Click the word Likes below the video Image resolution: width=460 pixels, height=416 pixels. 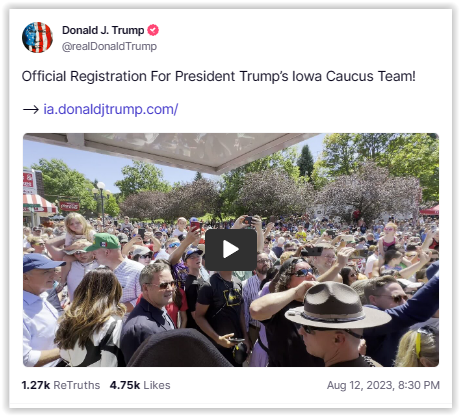point(157,385)
